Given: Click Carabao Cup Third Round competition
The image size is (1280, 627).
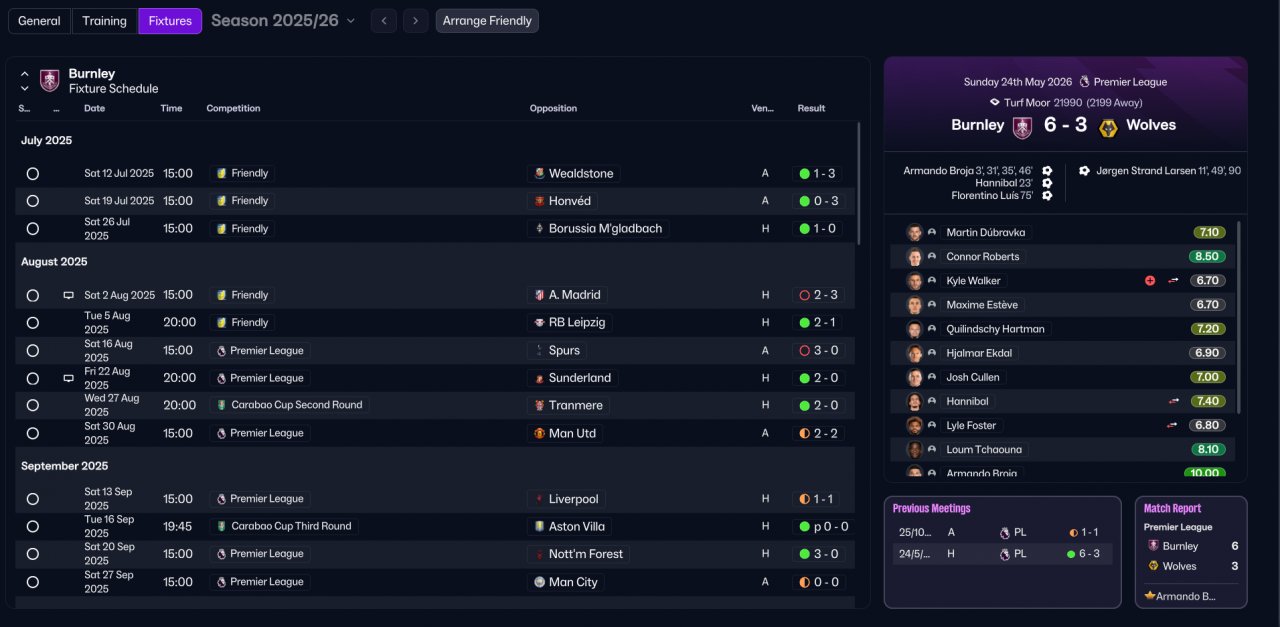Looking at the screenshot, I should [x=284, y=526].
